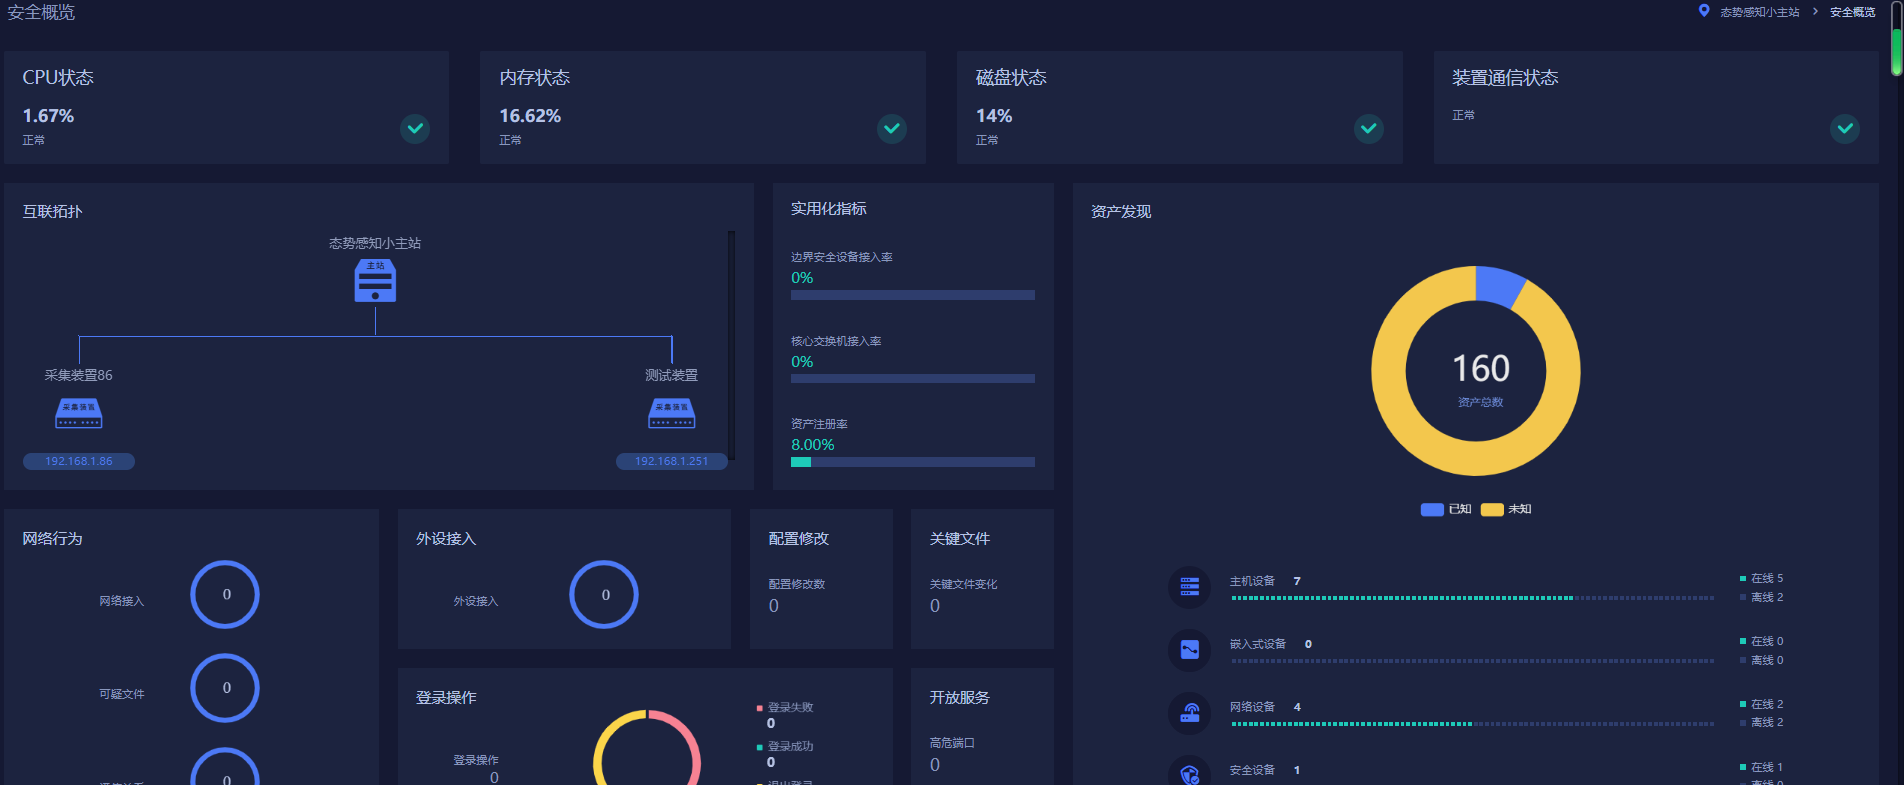
Task: Click the 实用化指标 panel title
Action: [829, 208]
